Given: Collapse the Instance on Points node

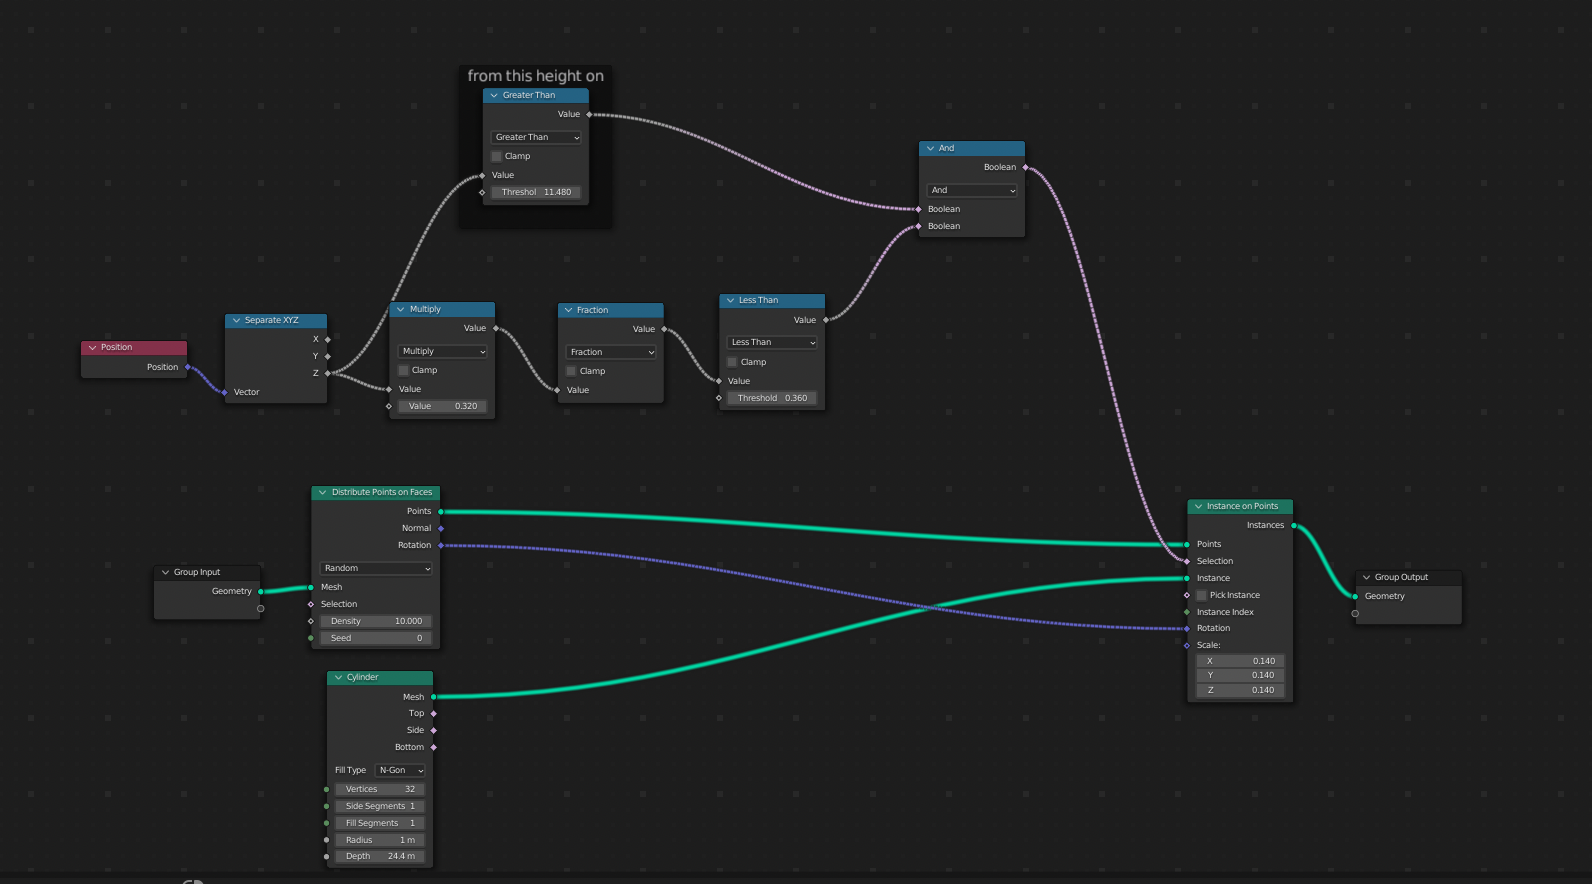Looking at the screenshot, I should tap(1198, 507).
